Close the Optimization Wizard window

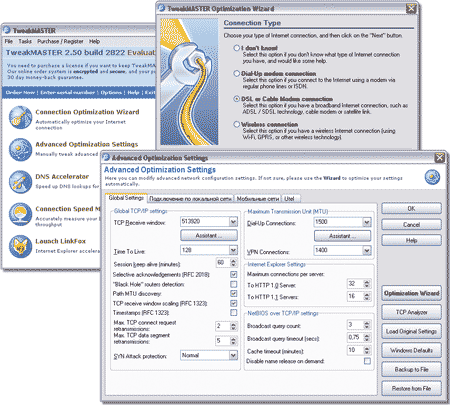point(411,9)
